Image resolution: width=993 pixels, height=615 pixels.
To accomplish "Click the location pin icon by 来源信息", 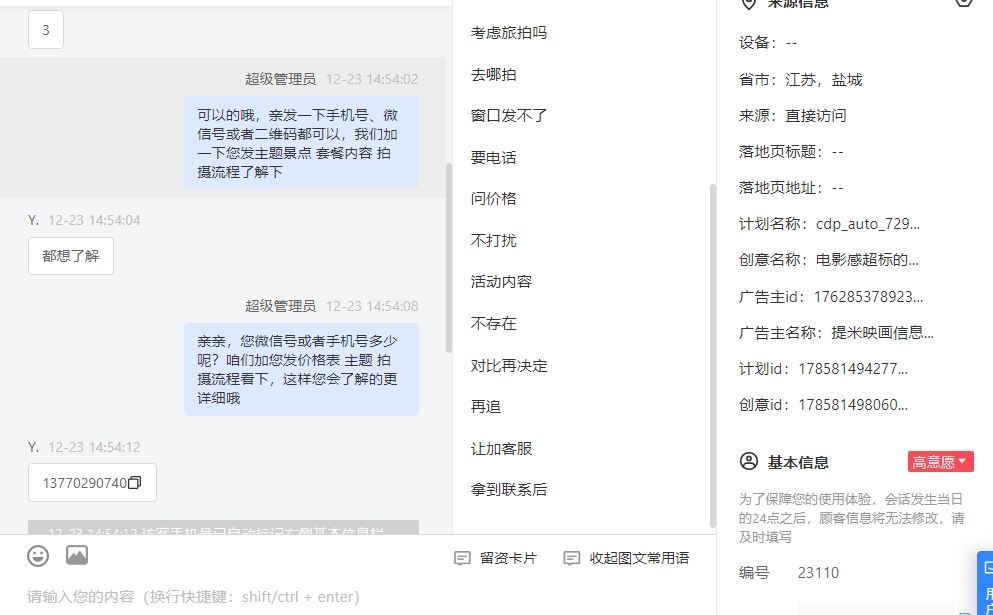I will click(x=749, y=4).
